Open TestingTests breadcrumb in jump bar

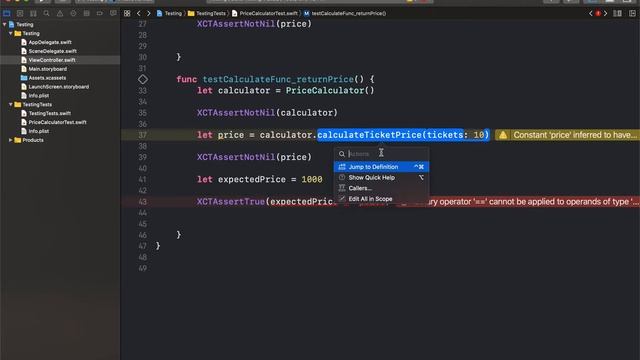point(207,13)
